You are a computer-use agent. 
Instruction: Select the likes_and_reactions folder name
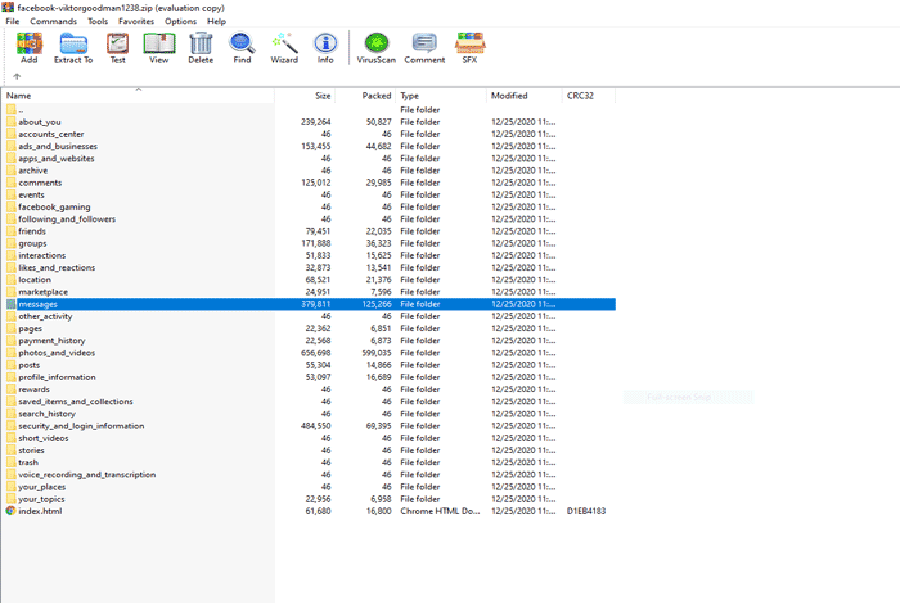tap(56, 268)
